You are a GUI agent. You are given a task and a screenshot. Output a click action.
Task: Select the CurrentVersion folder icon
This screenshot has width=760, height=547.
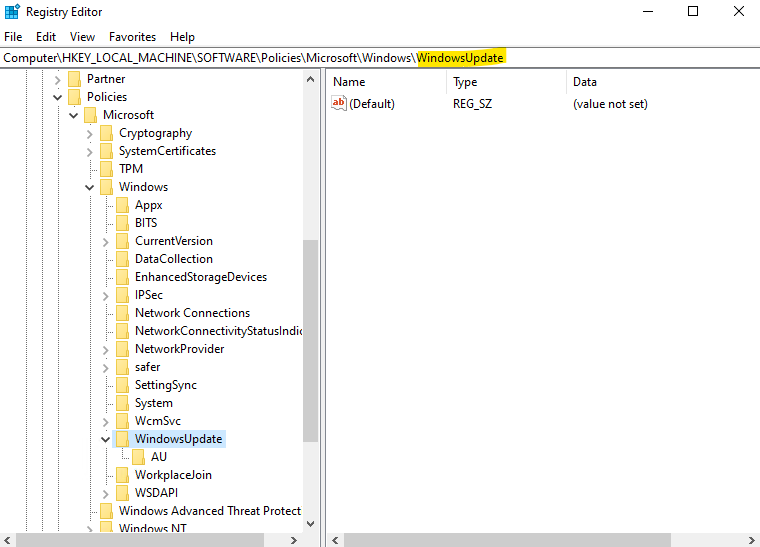[122, 241]
